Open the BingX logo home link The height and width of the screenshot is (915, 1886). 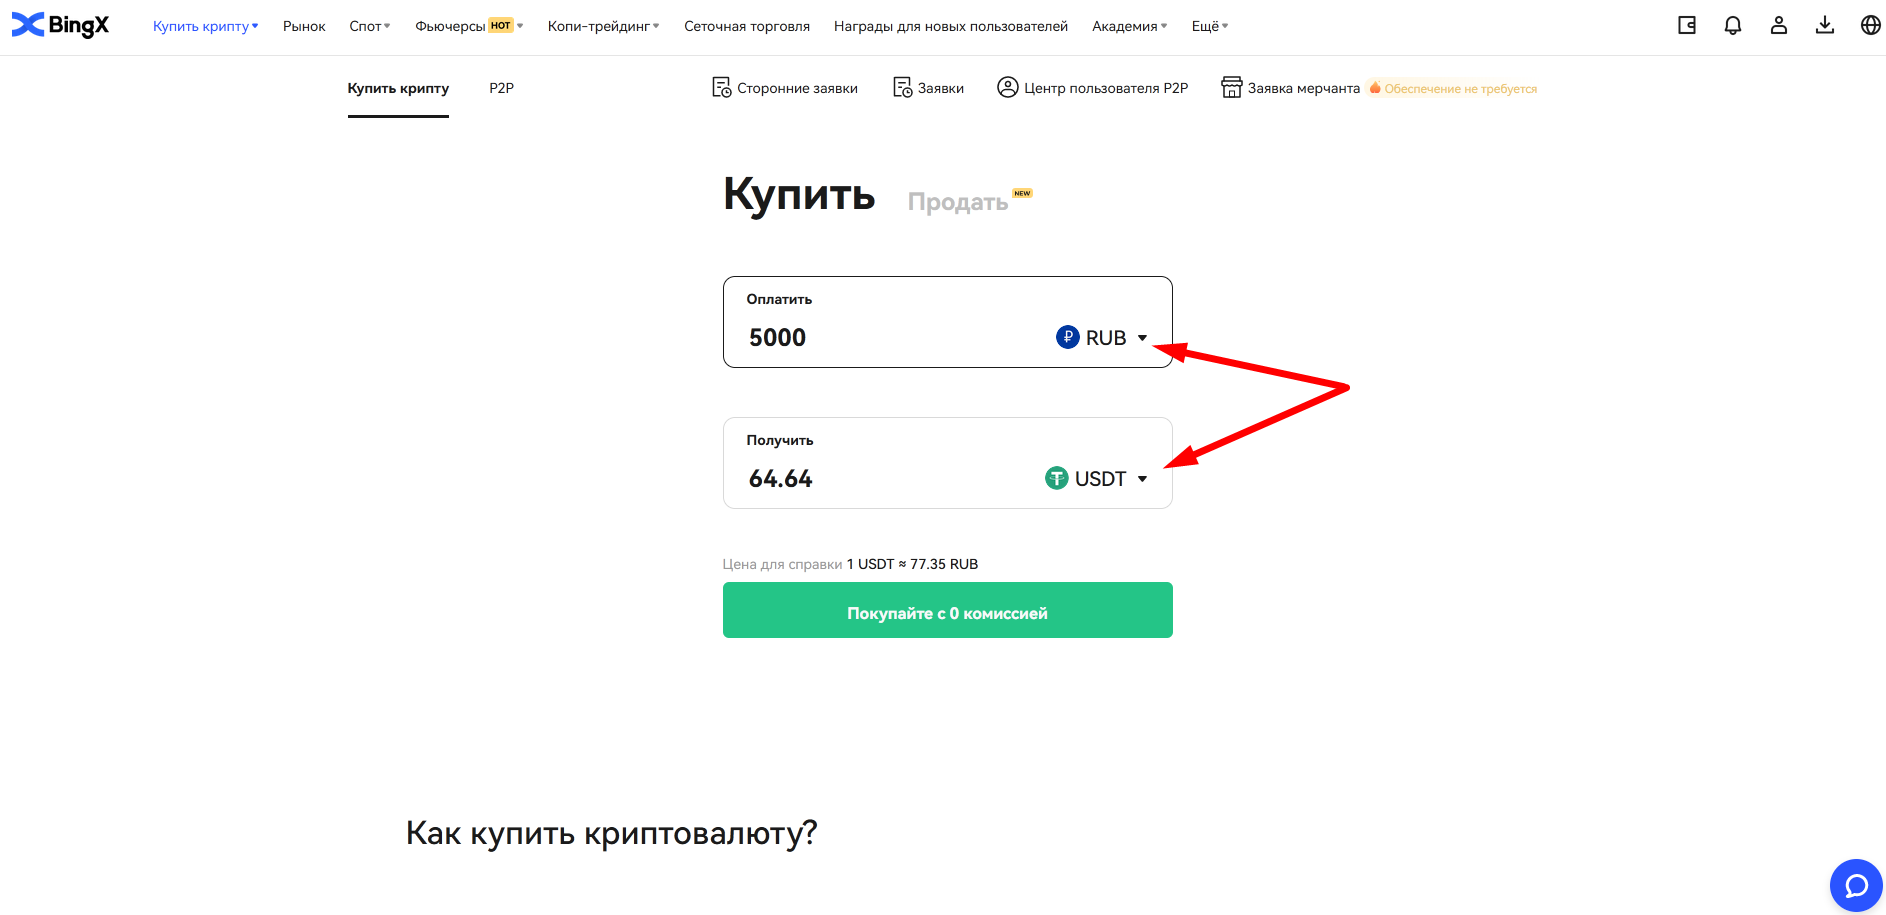[60, 25]
